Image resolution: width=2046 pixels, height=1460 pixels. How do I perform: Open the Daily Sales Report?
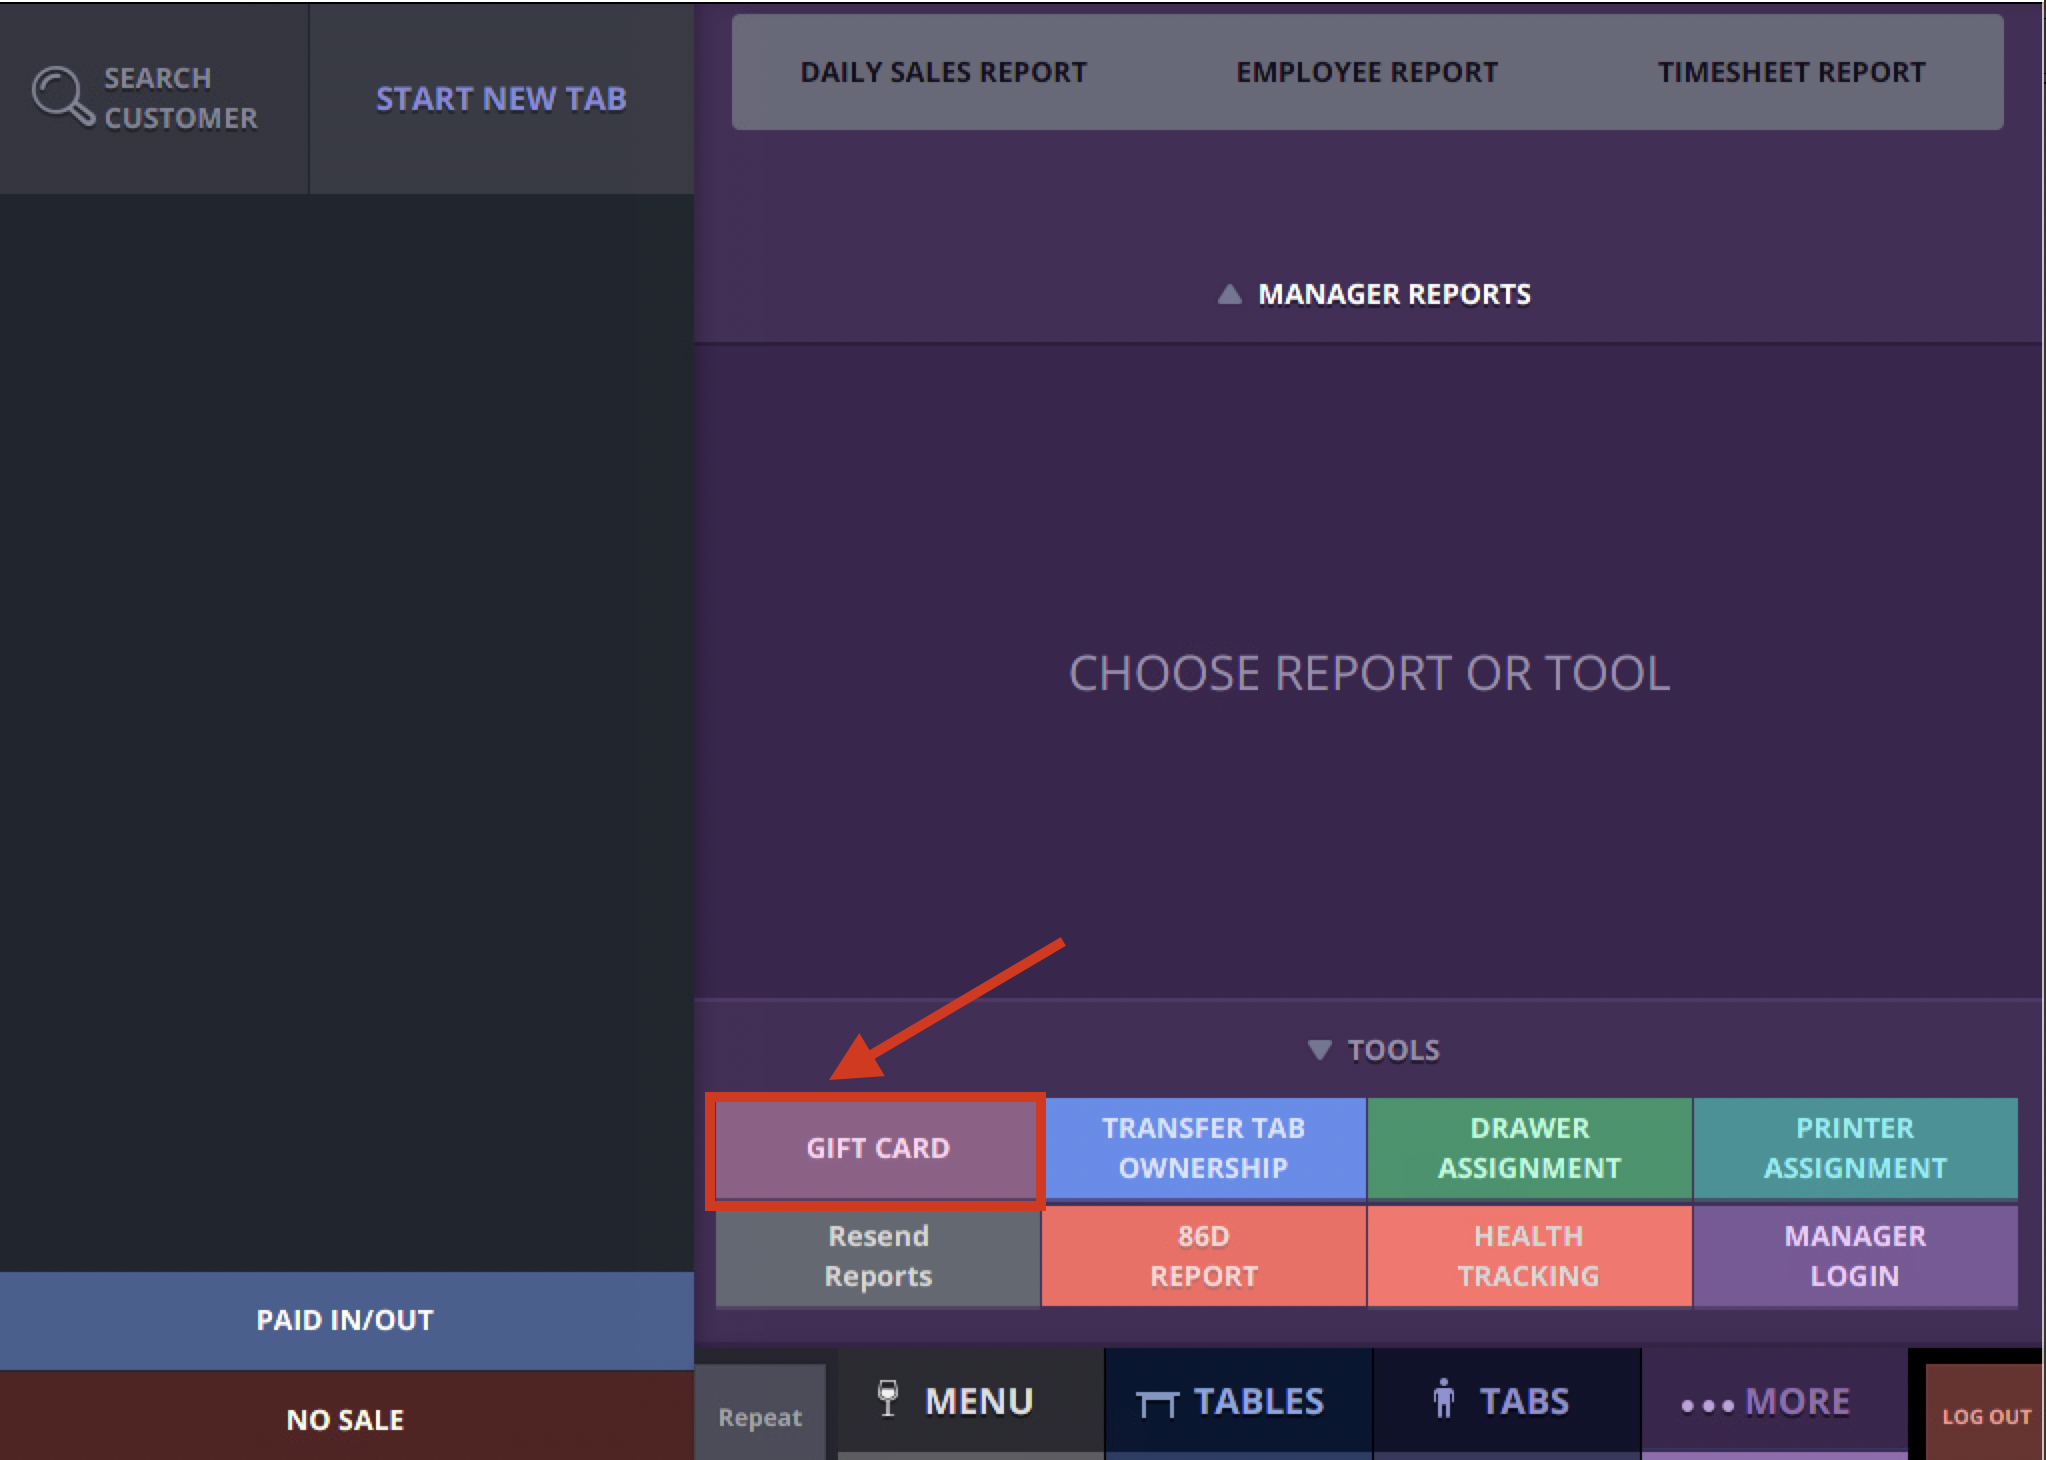[x=943, y=72]
